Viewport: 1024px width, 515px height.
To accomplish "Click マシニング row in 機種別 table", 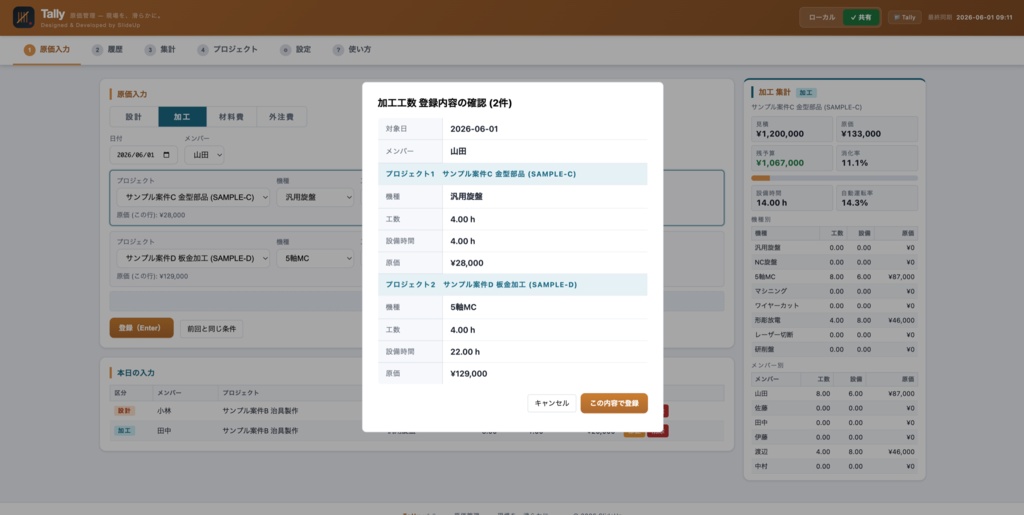I will (x=835, y=290).
